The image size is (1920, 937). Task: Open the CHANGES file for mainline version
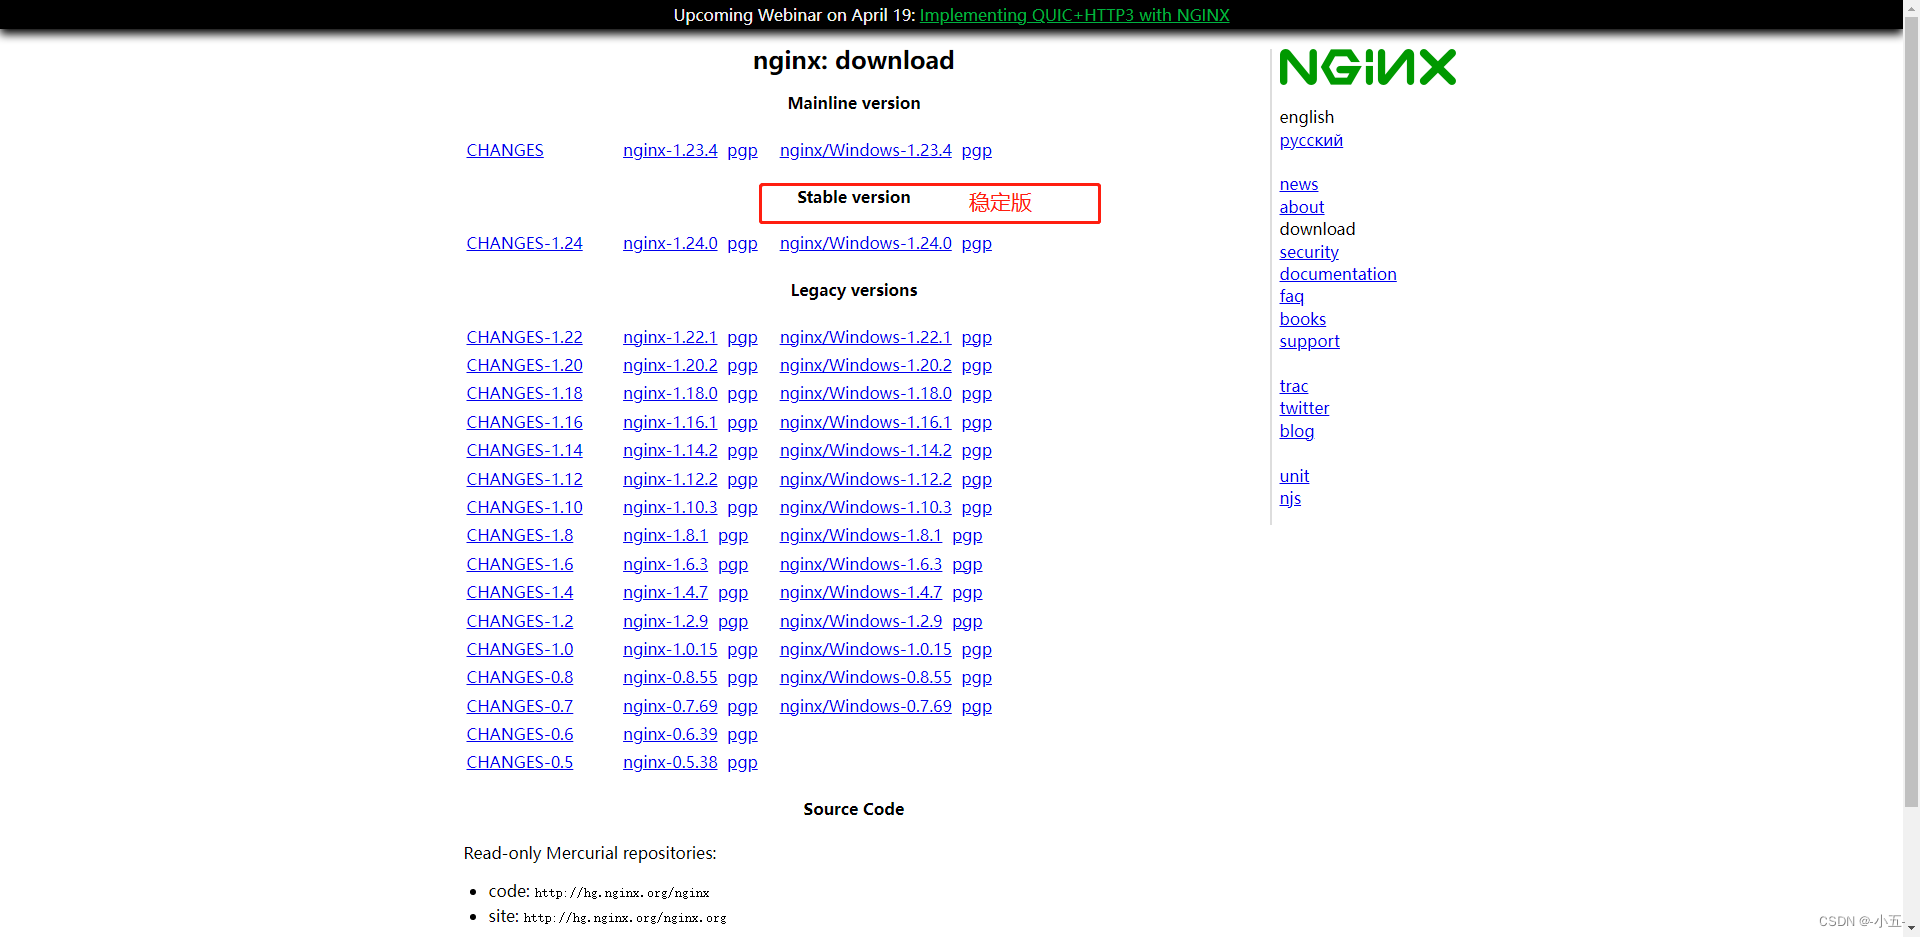coord(504,150)
